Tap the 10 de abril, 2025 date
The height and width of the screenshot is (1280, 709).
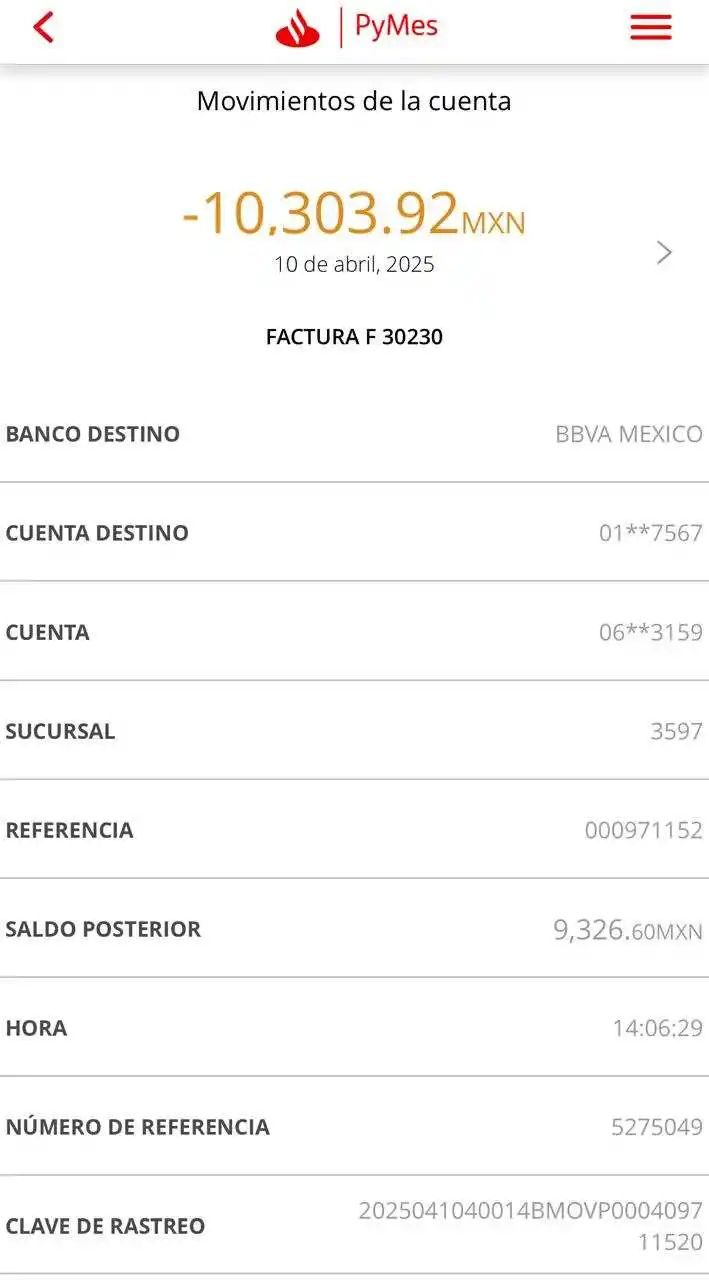(x=354, y=265)
